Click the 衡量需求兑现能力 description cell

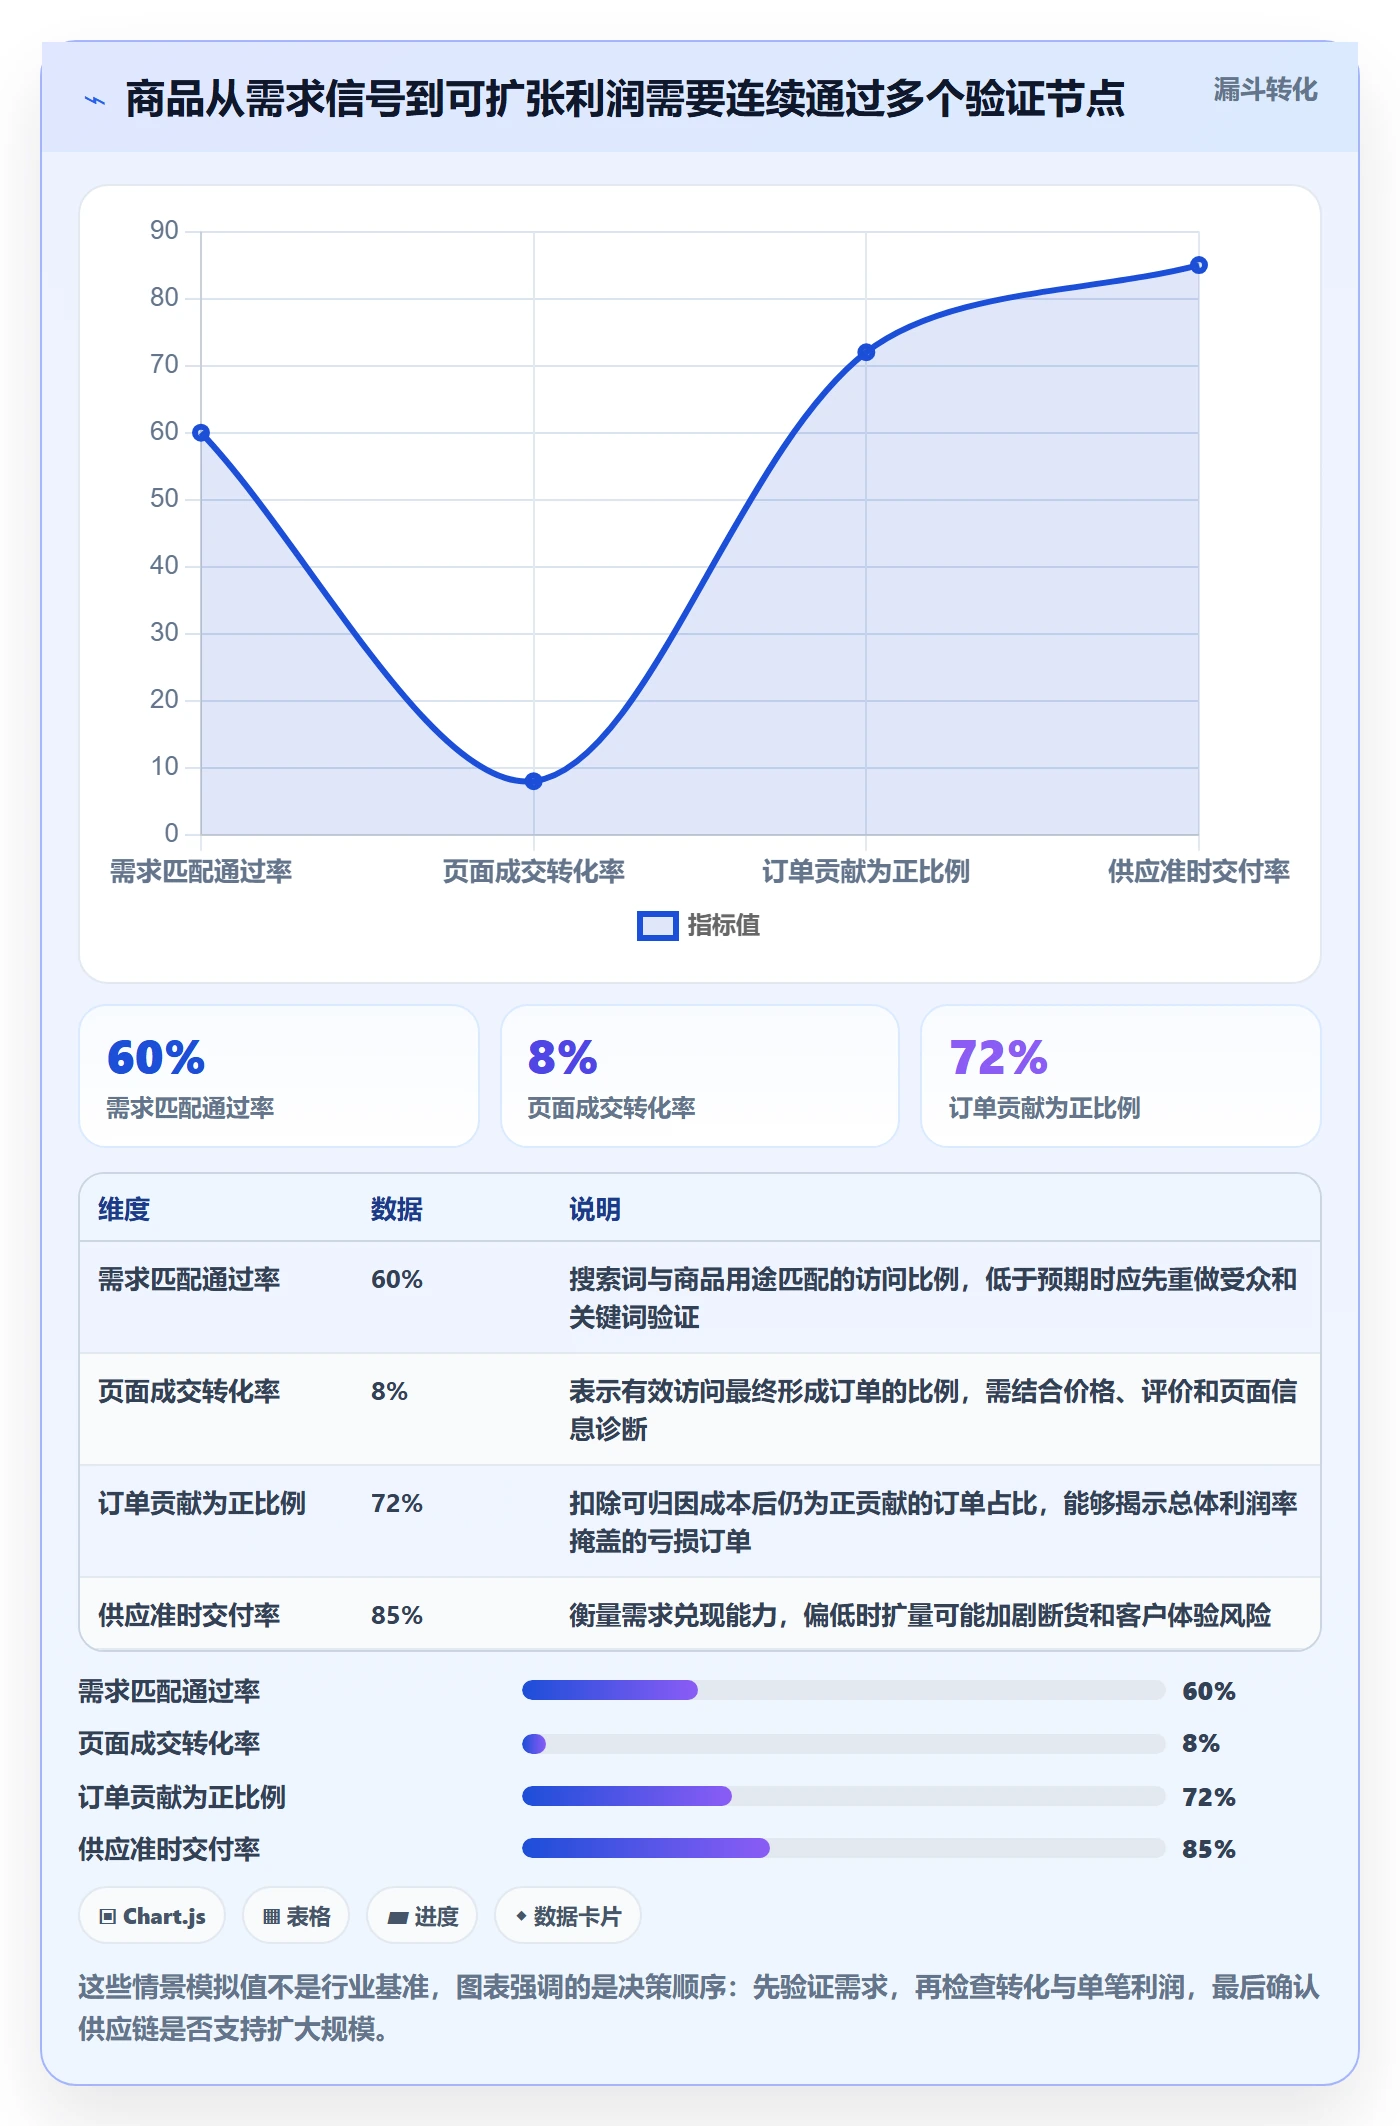pos(920,1615)
